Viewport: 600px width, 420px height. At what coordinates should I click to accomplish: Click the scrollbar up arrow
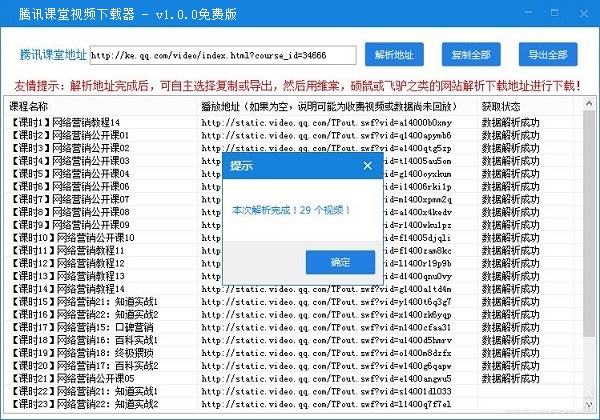(589, 103)
